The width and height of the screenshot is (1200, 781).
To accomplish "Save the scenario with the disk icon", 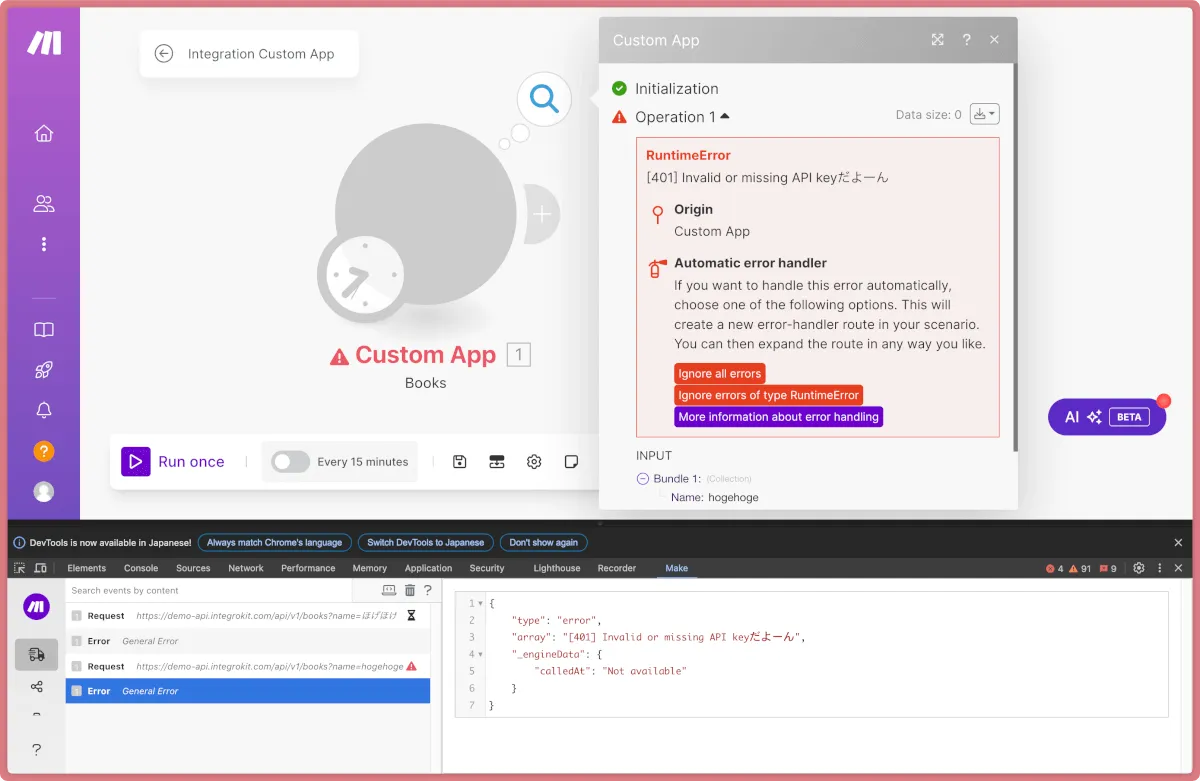I will (459, 462).
